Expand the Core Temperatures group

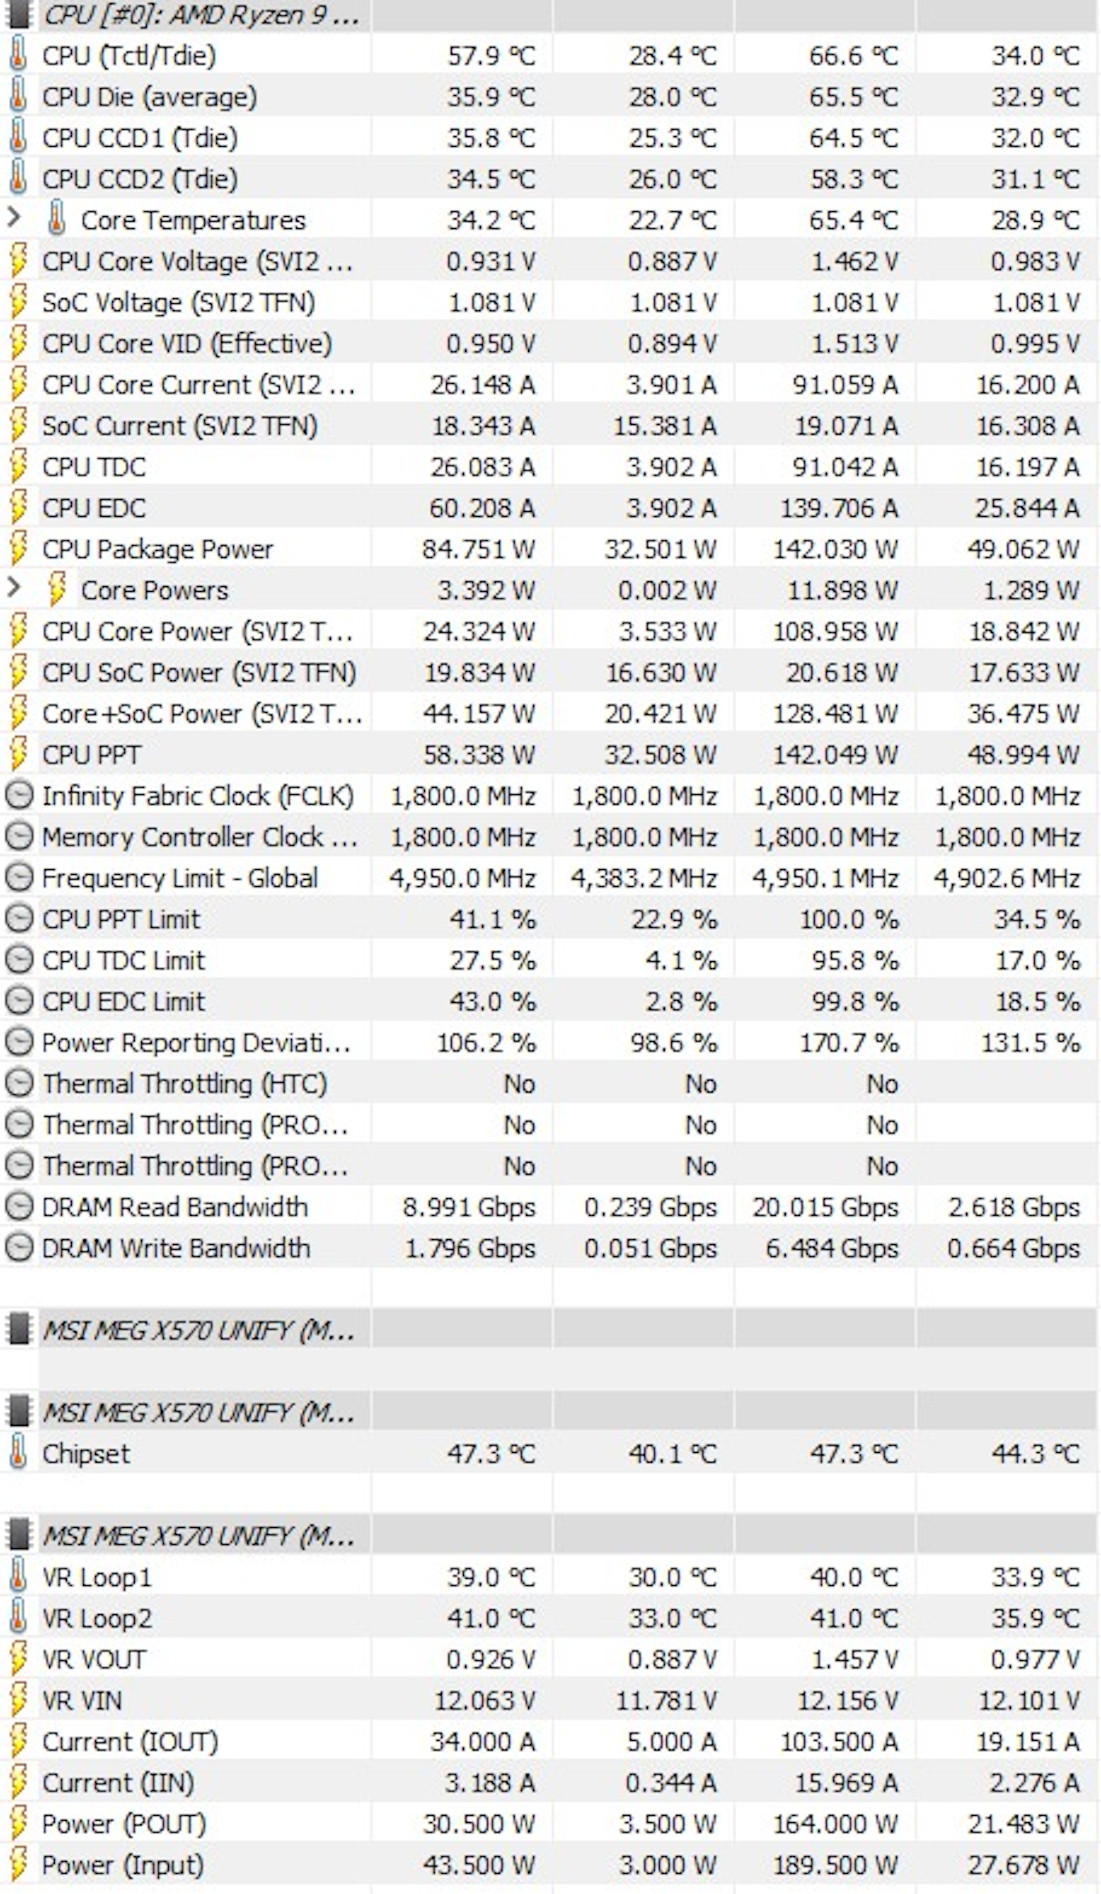pyautogui.click(x=14, y=220)
